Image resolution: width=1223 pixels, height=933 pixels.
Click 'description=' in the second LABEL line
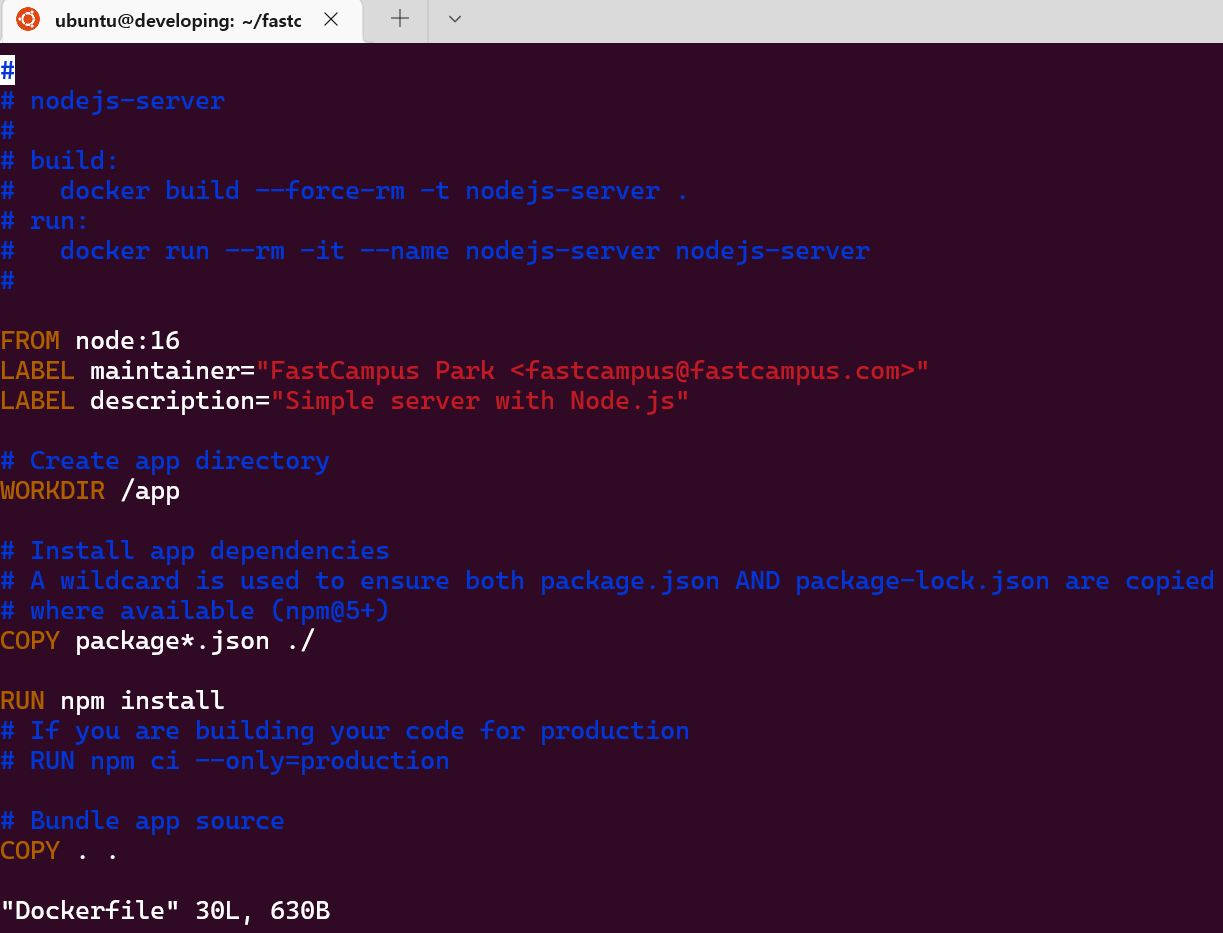tap(181, 401)
